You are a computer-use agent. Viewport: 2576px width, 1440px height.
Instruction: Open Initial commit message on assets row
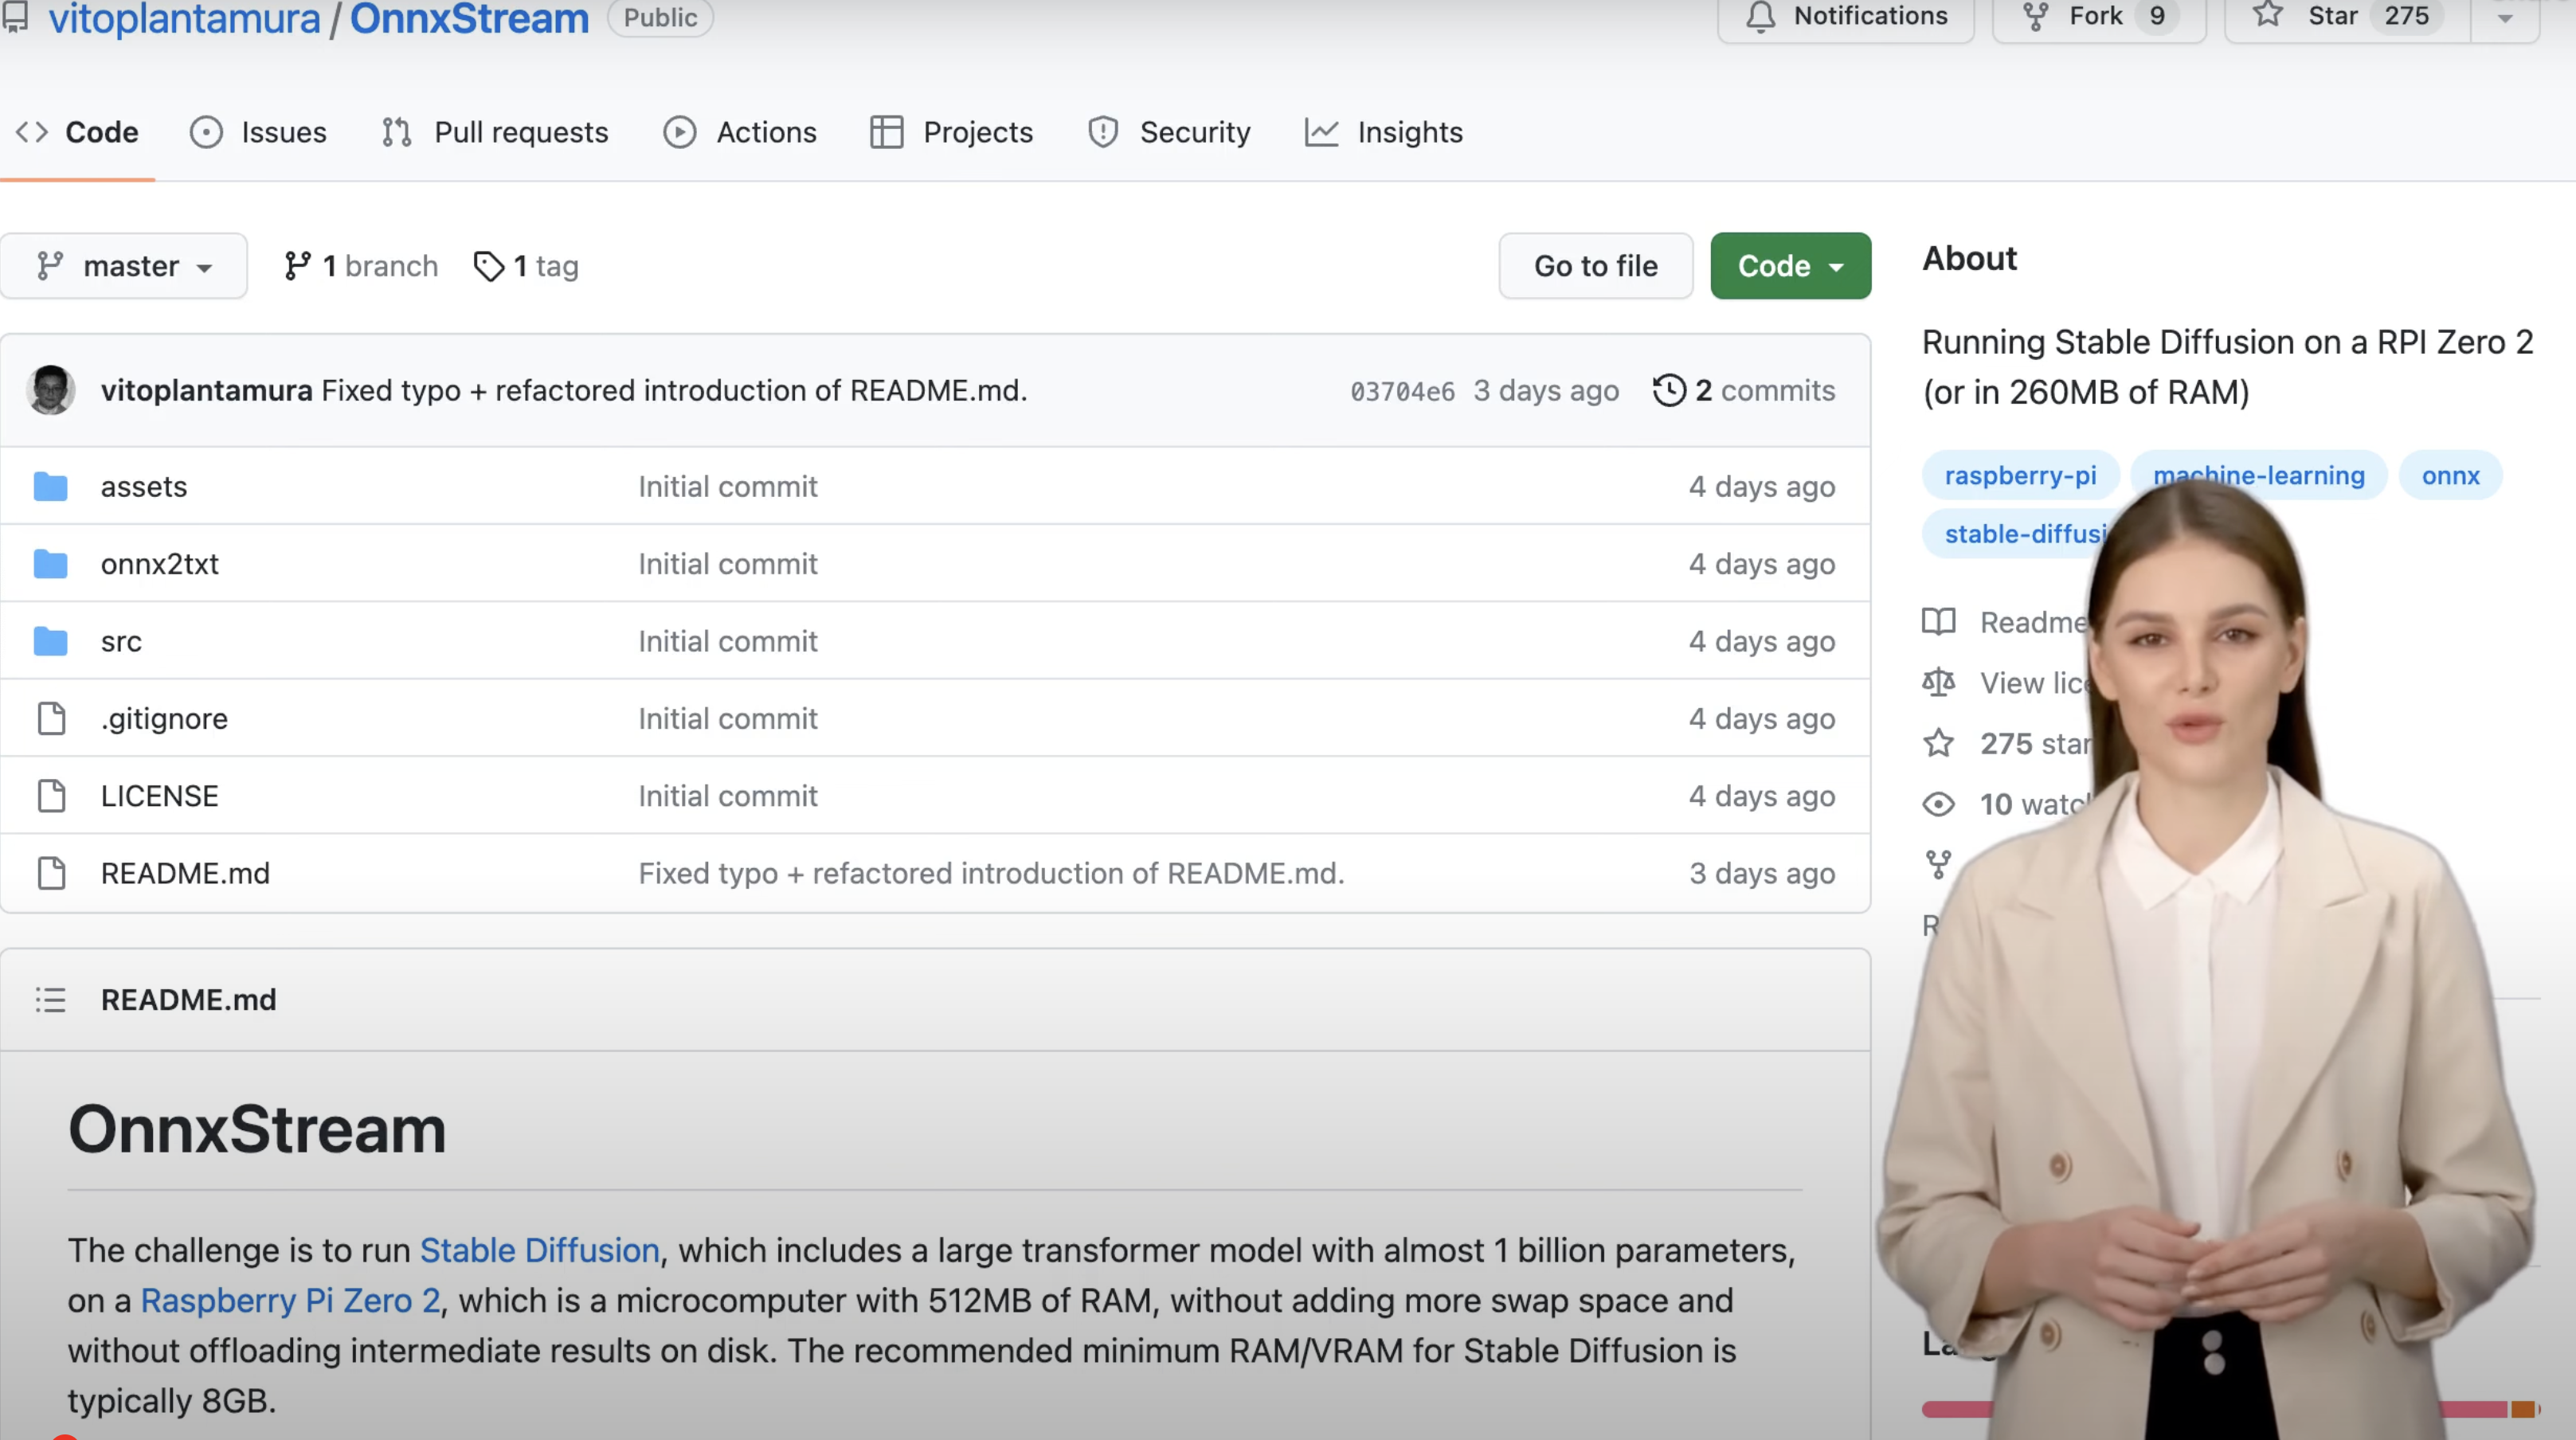[728, 487]
